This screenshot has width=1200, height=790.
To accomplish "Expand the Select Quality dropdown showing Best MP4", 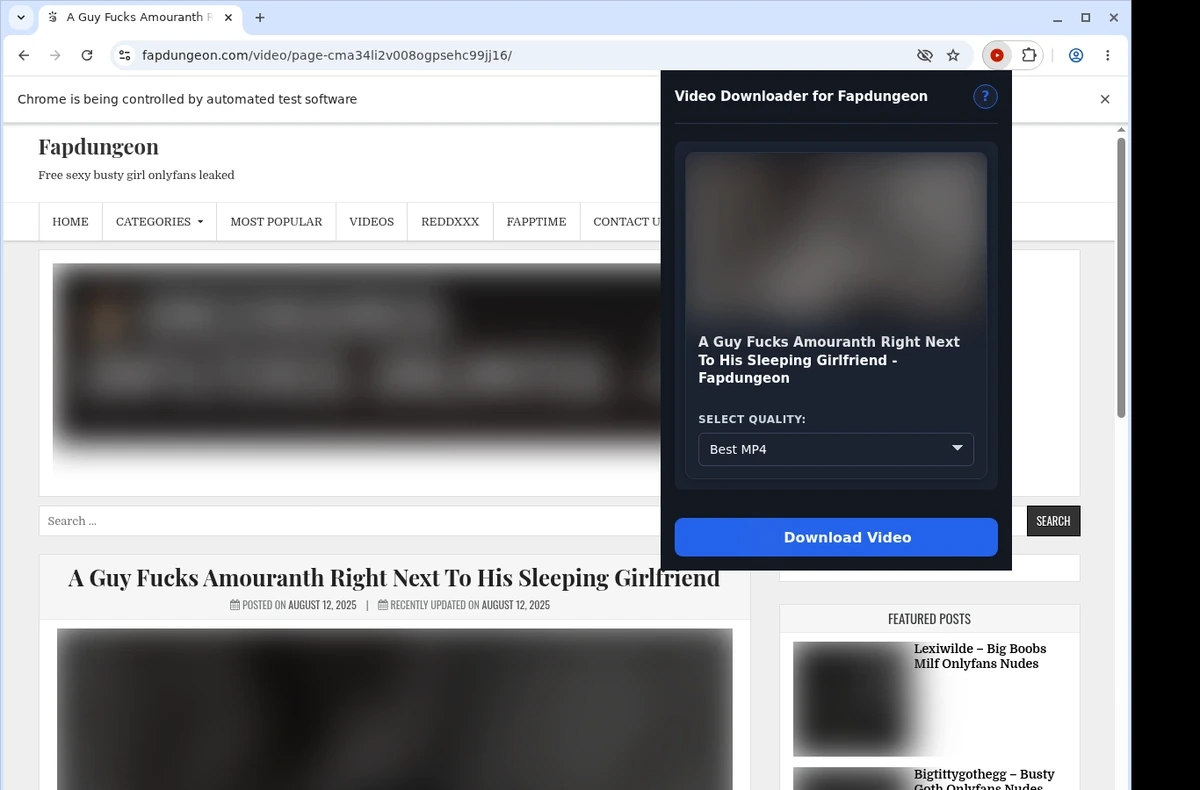I will pos(836,449).
